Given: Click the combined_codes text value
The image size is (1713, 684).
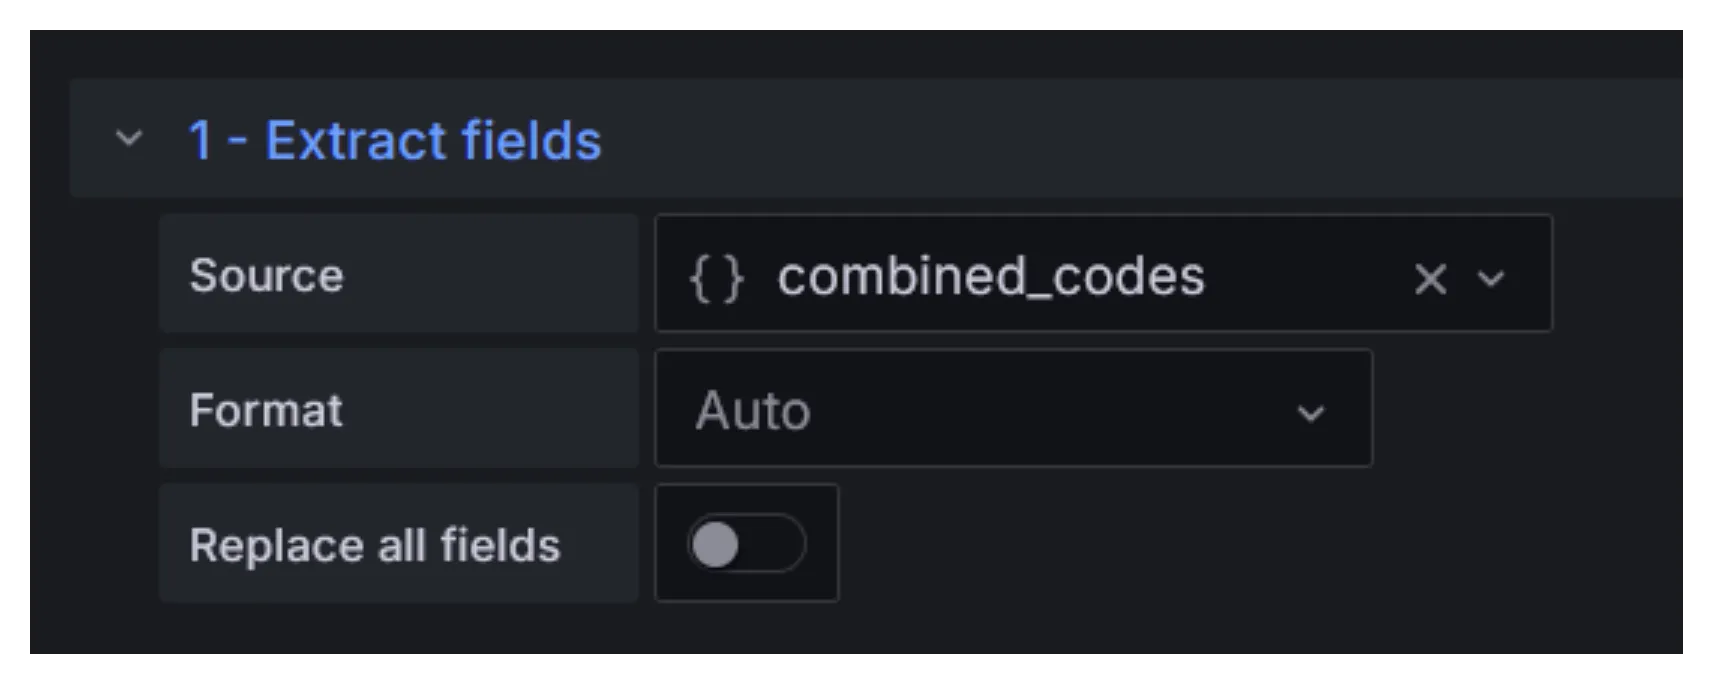Looking at the screenshot, I should [990, 277].
